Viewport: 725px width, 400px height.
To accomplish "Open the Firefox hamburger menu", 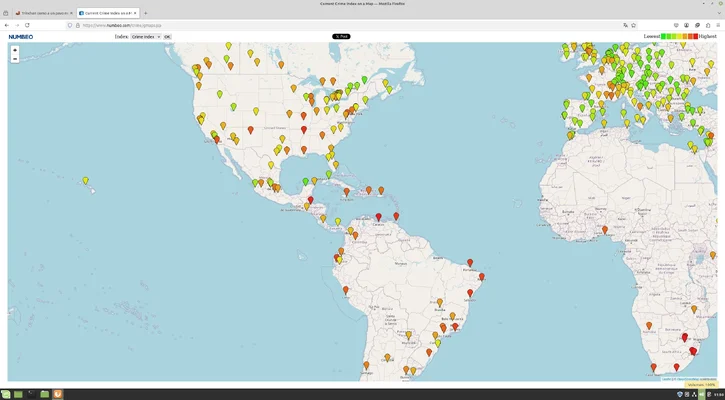I will (719, 25).
